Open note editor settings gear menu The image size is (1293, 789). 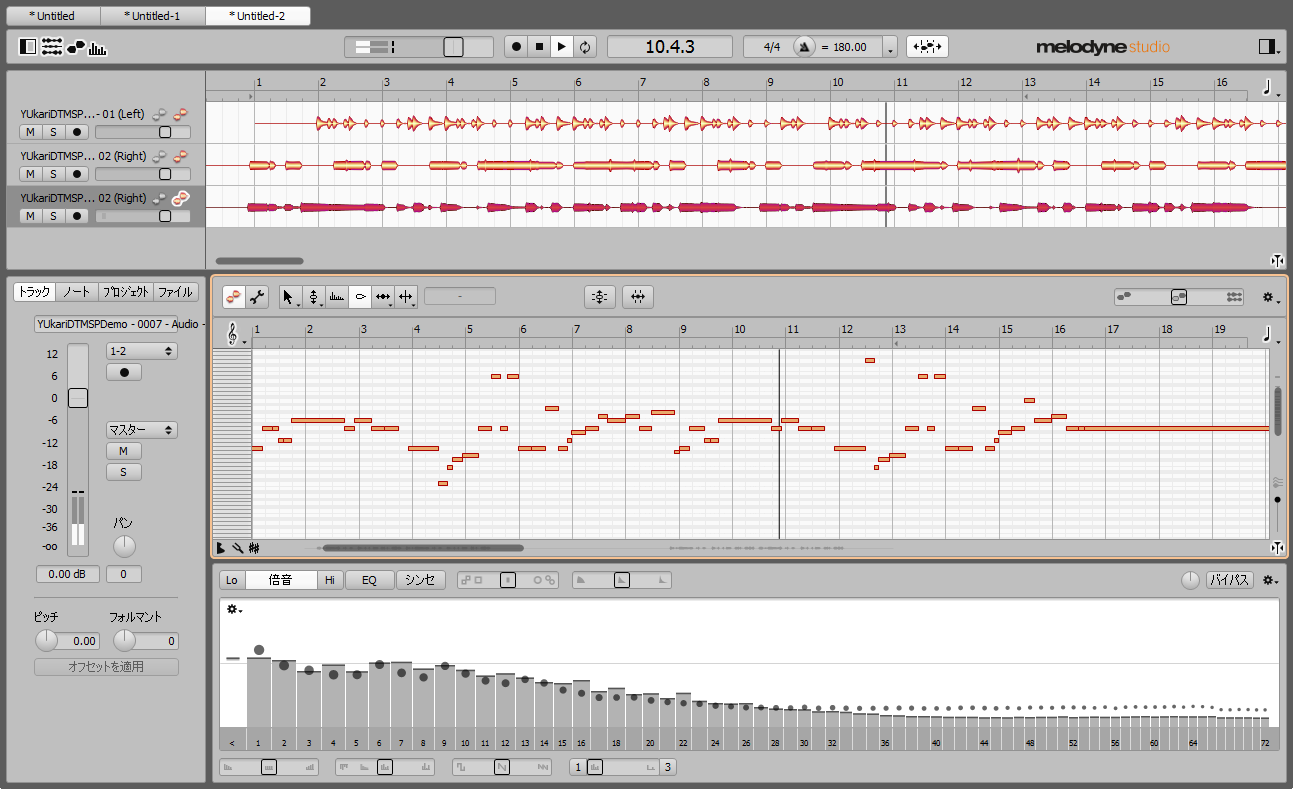[x=1271, y=297]
